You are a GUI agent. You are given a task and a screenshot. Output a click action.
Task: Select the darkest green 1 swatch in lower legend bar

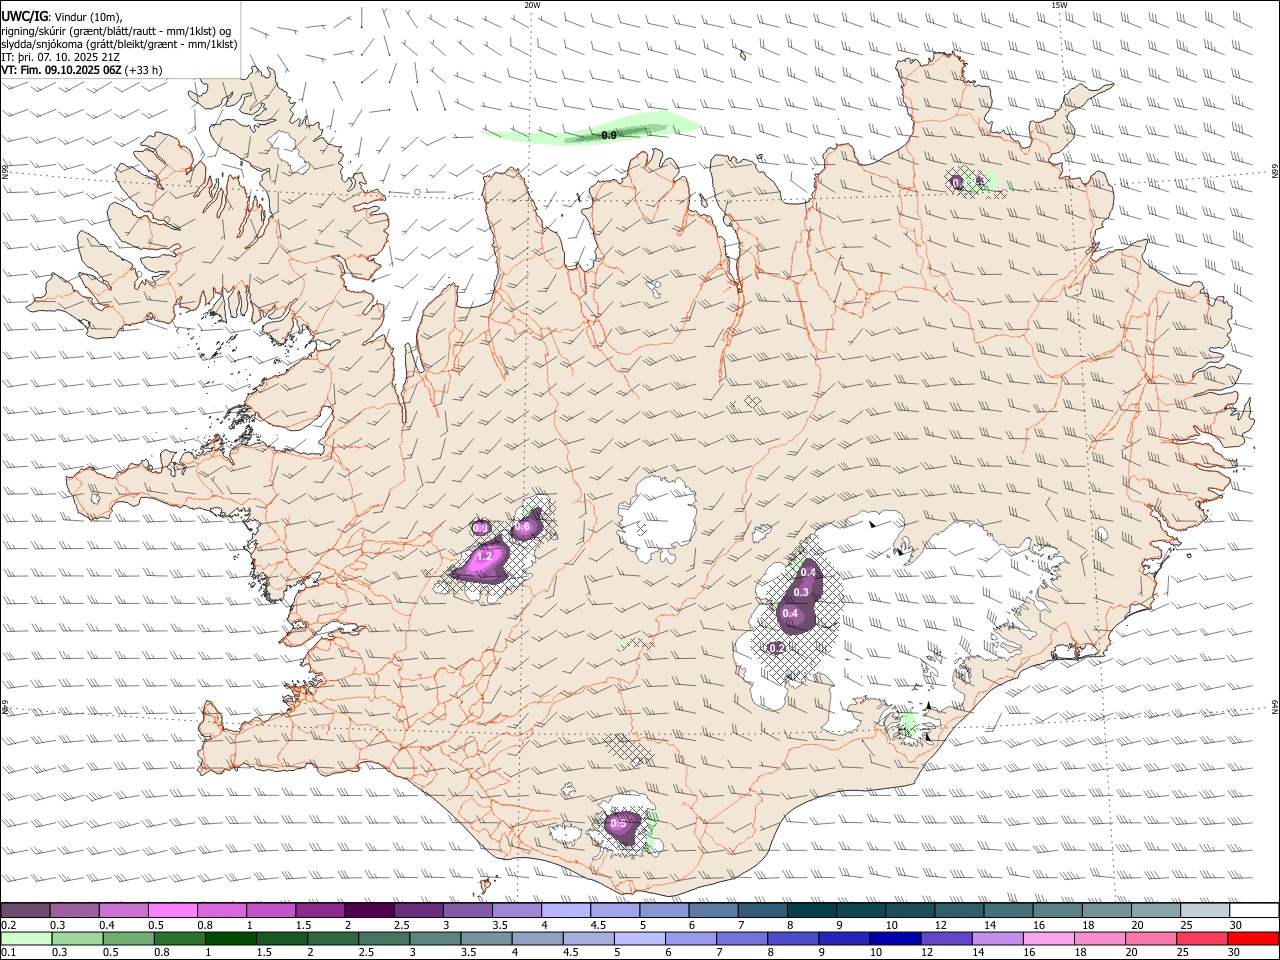(x=230, y=938)
